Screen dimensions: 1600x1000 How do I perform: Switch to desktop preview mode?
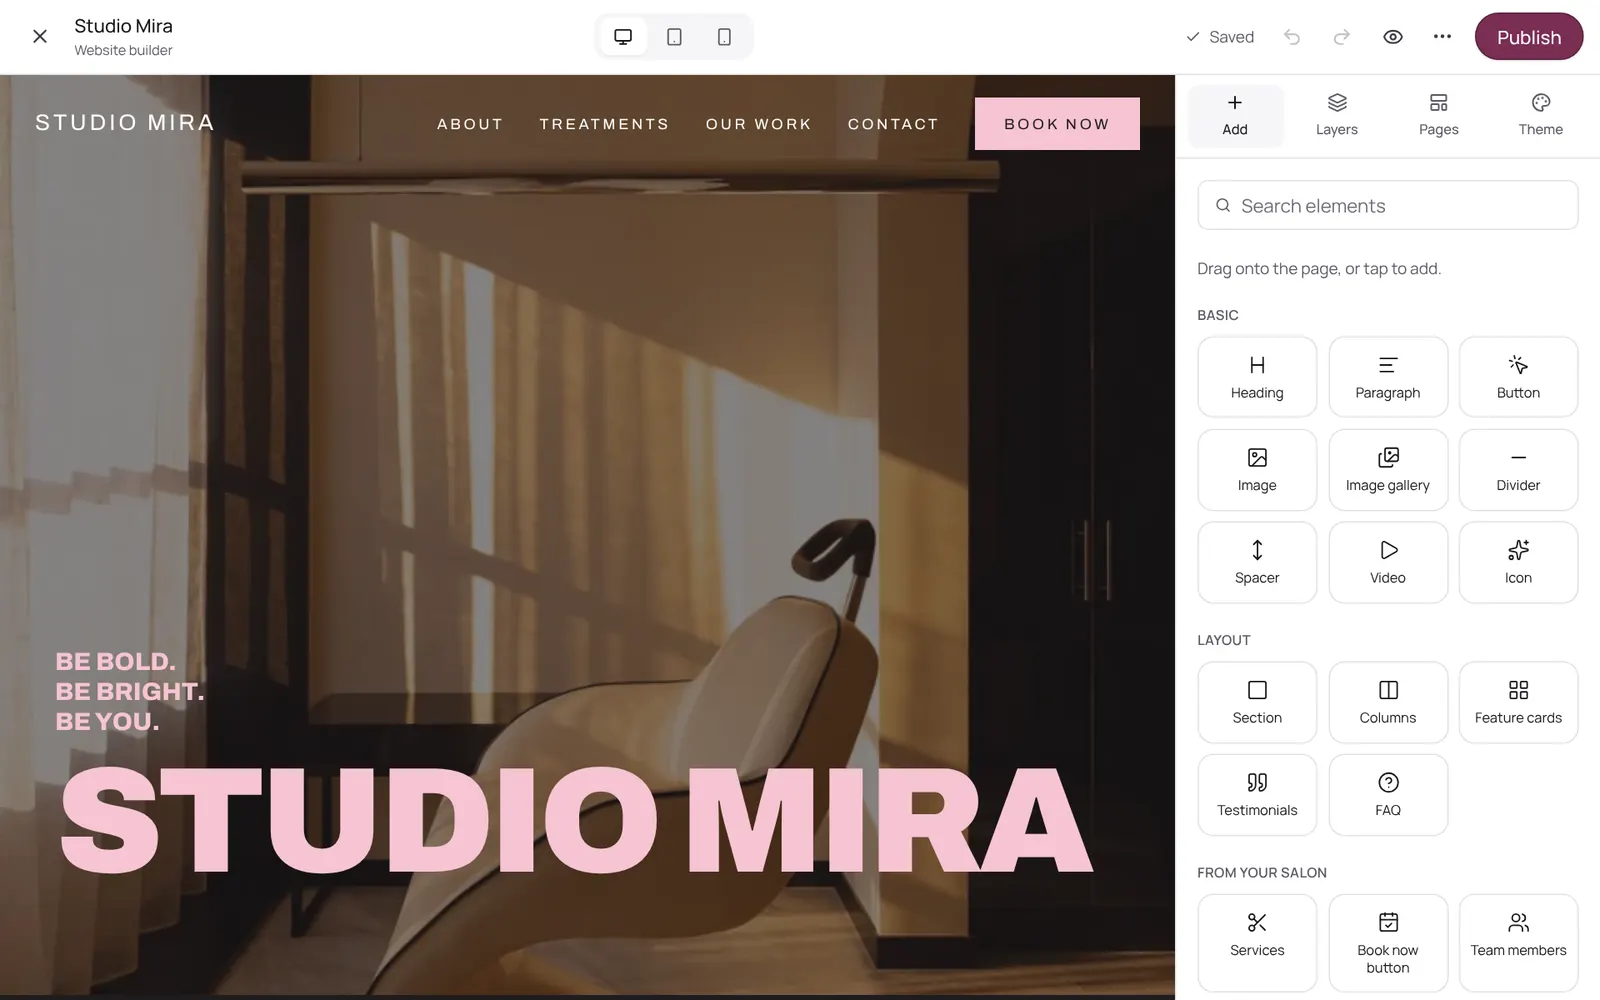coord(623,37)
